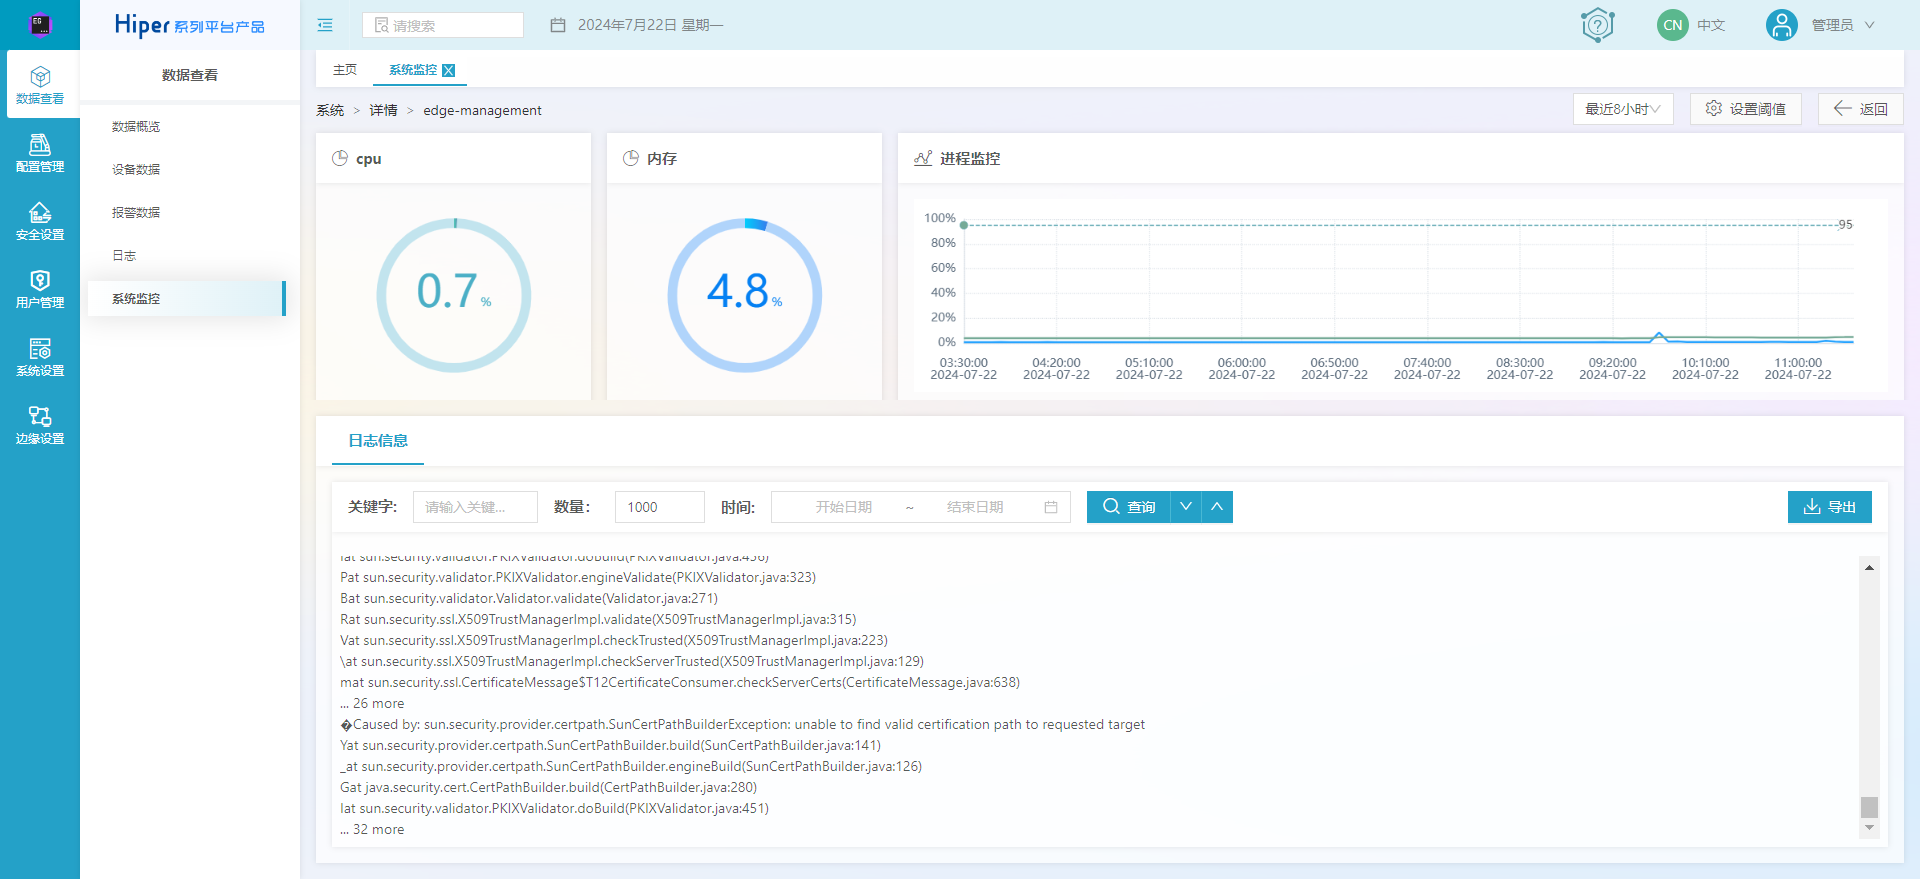This screenshot has height=879, width=1920.
Task: Open 数据概览 in the side menu
Action: 136,127
